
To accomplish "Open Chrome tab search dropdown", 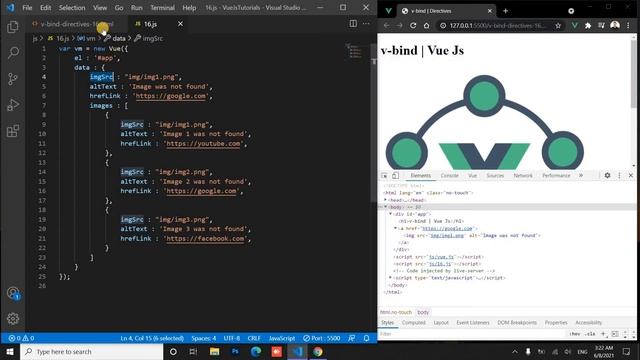I will click(571, 11).
